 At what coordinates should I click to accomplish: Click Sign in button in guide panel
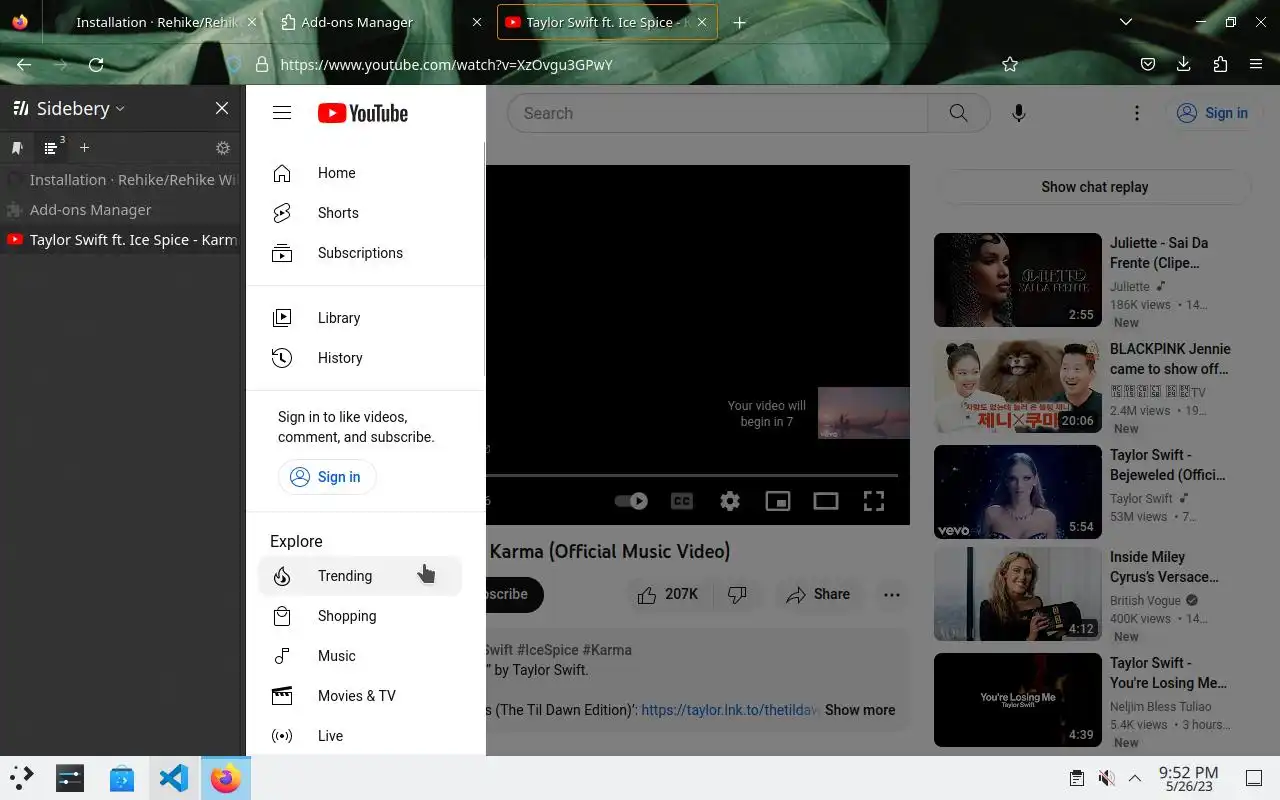point(327,477)
